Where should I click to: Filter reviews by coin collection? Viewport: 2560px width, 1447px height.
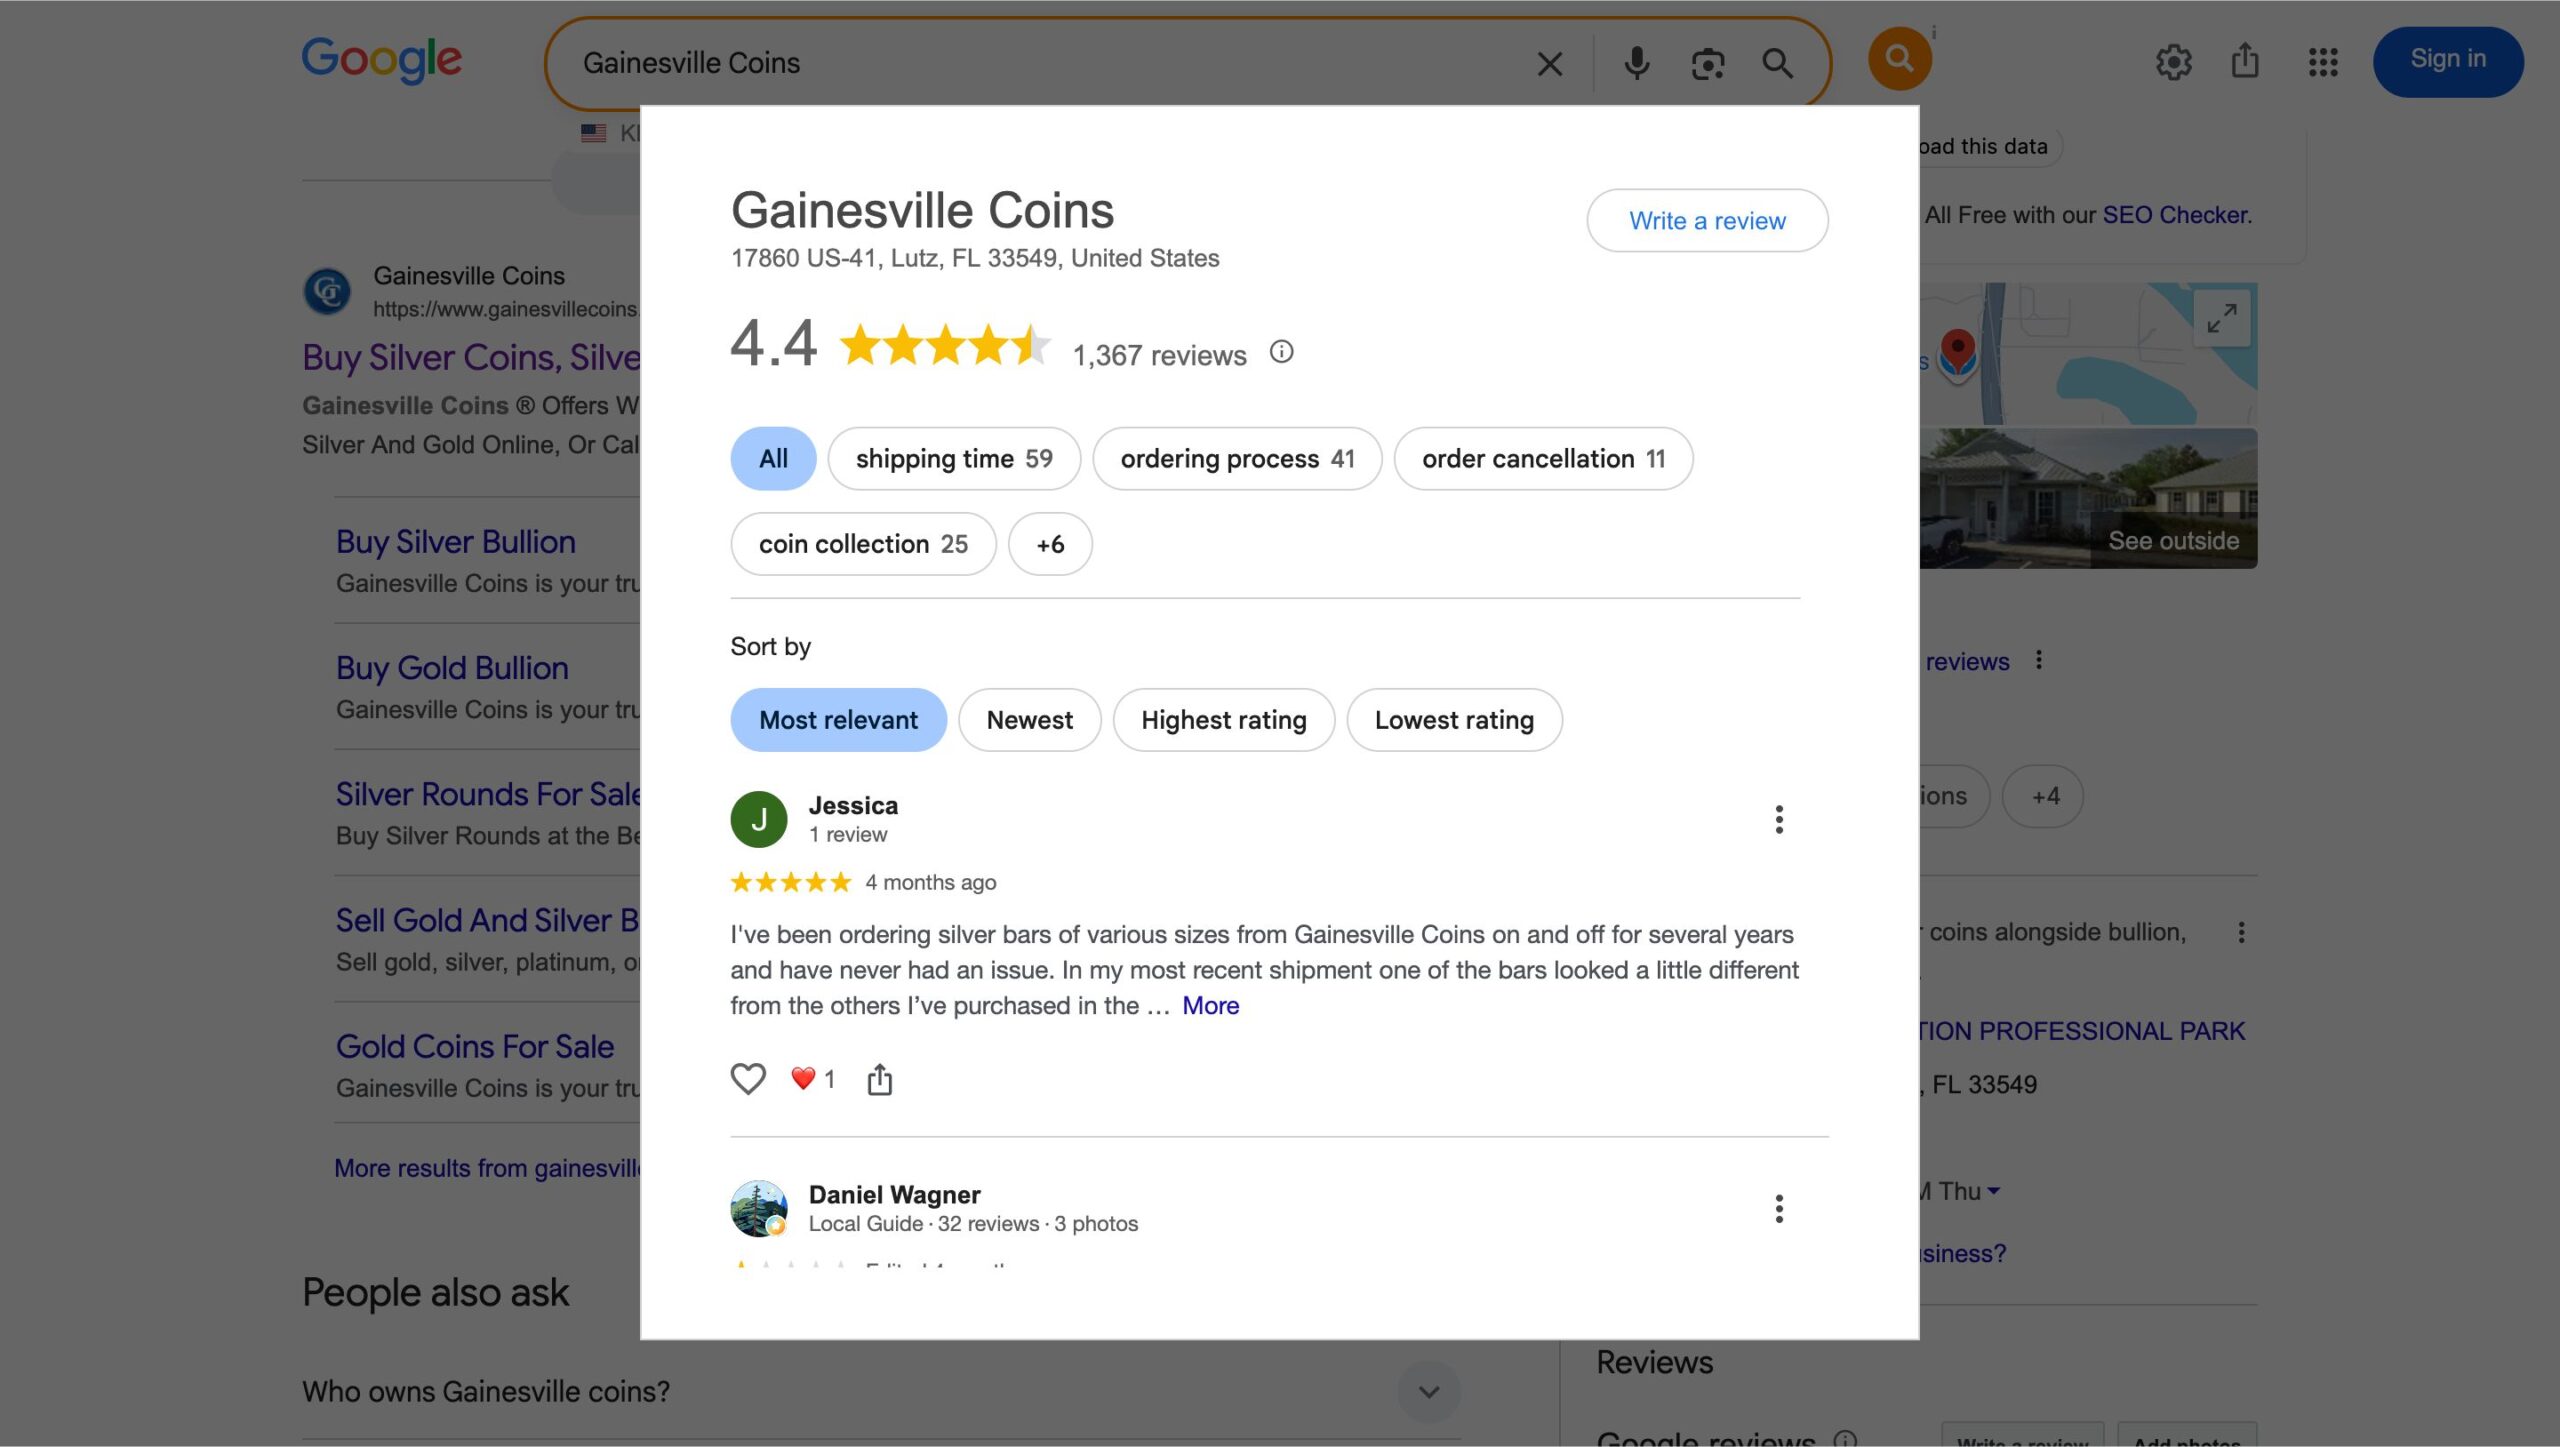(x=863, y=544)
